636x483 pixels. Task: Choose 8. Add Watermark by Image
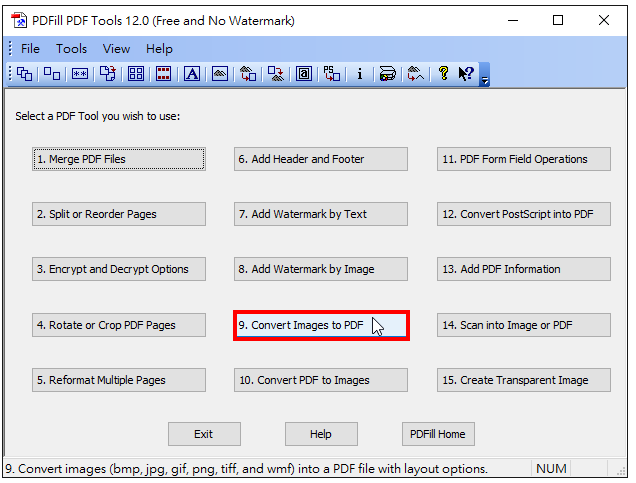(x=321, y=269)
